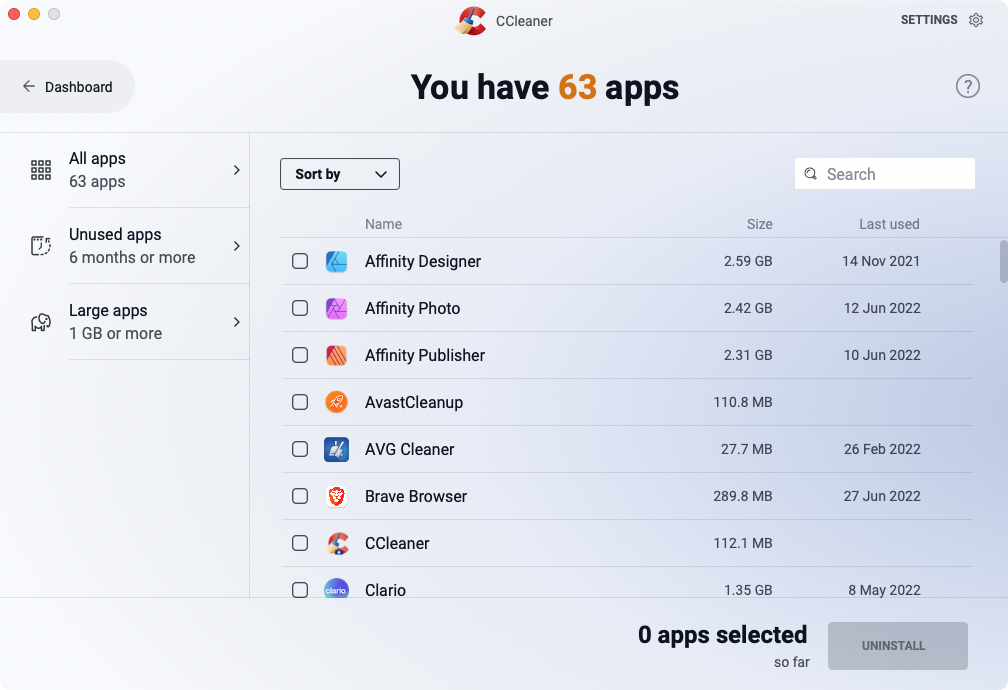The height and width of the screenshot is (690, 1008).
Task: Click the UNINSTALL button
Action: pyautogui.click(x=897, y=646)
